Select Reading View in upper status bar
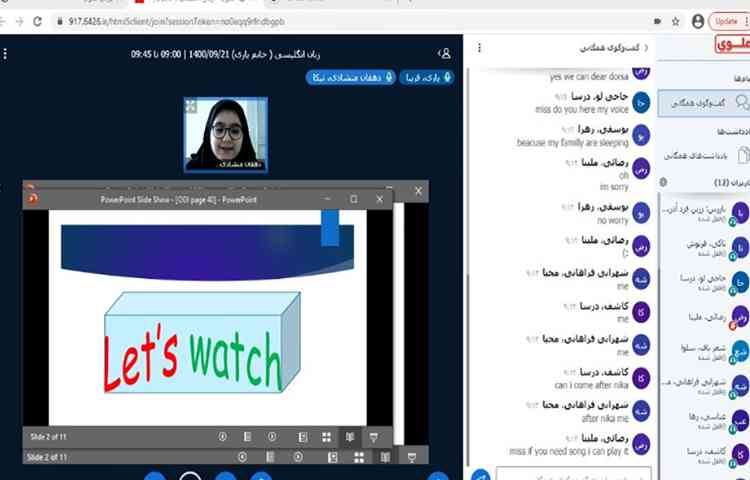Image resolution: width=750 pixels, height=480 pixels. point(350,437)
